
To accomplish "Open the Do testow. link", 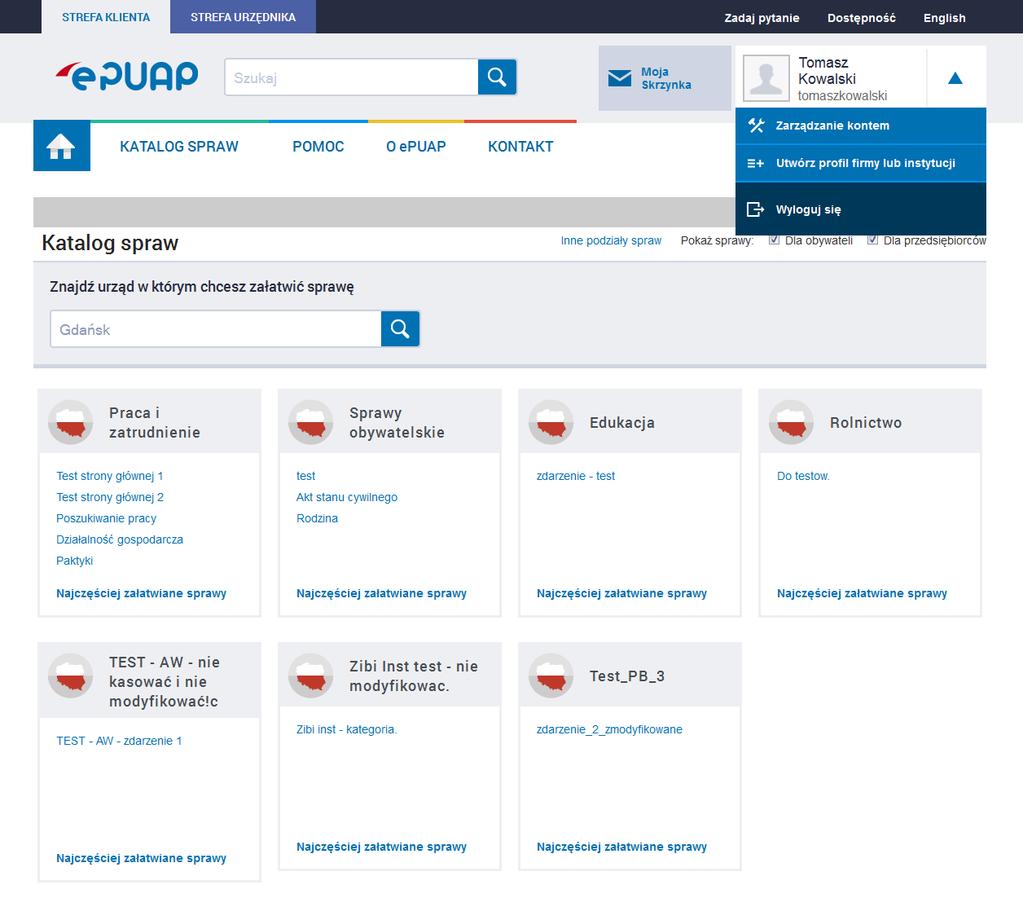I will point(802,476).
